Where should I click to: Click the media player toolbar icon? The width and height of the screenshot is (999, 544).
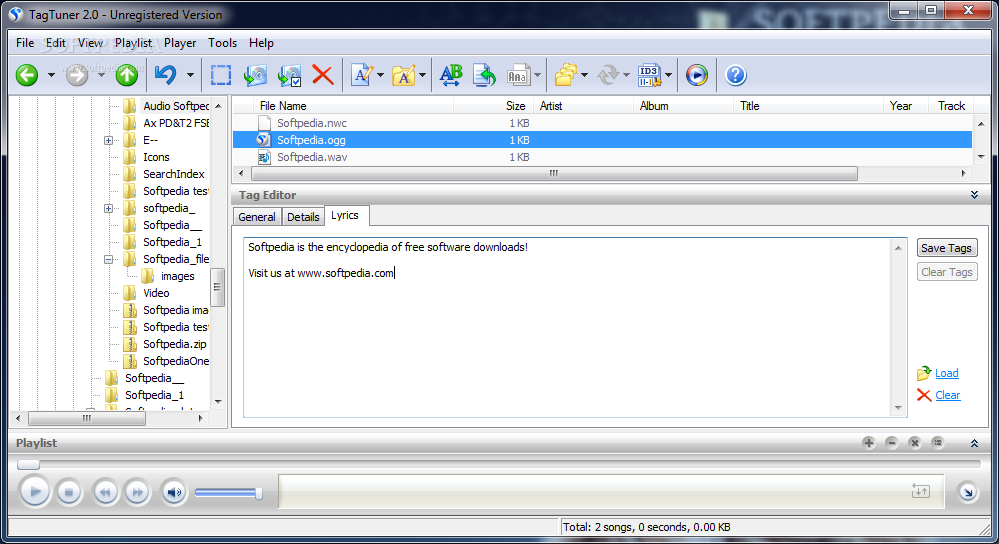696,75
